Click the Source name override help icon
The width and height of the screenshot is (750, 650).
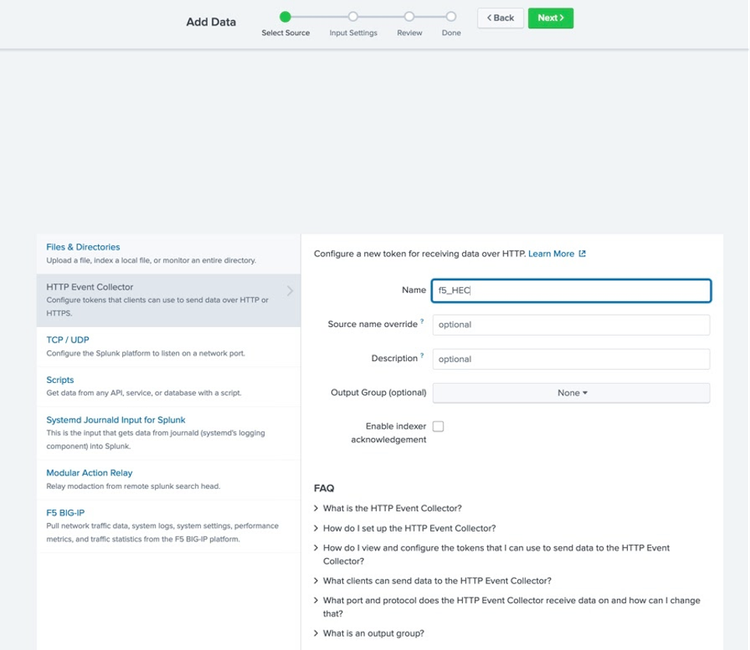point(422,322)
